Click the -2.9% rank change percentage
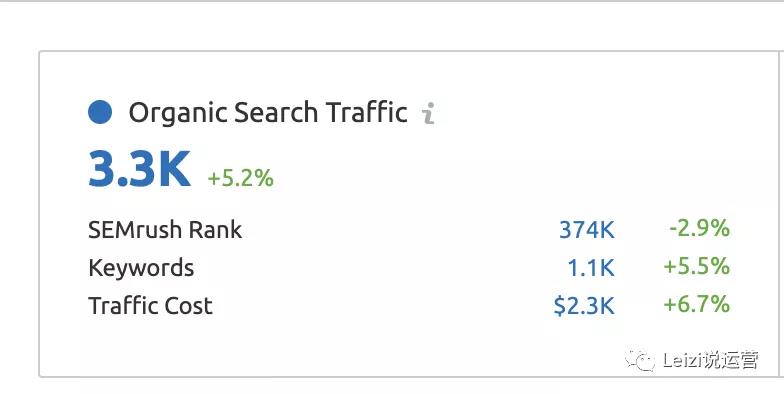This screenshot has height=394, width=784. pyautogui.click(x=700, y=228)
